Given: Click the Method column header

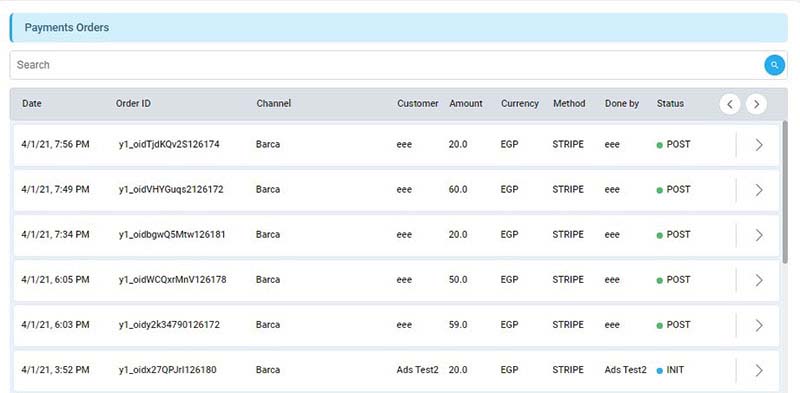Looking at the screenshot, I should coord(569,104).
